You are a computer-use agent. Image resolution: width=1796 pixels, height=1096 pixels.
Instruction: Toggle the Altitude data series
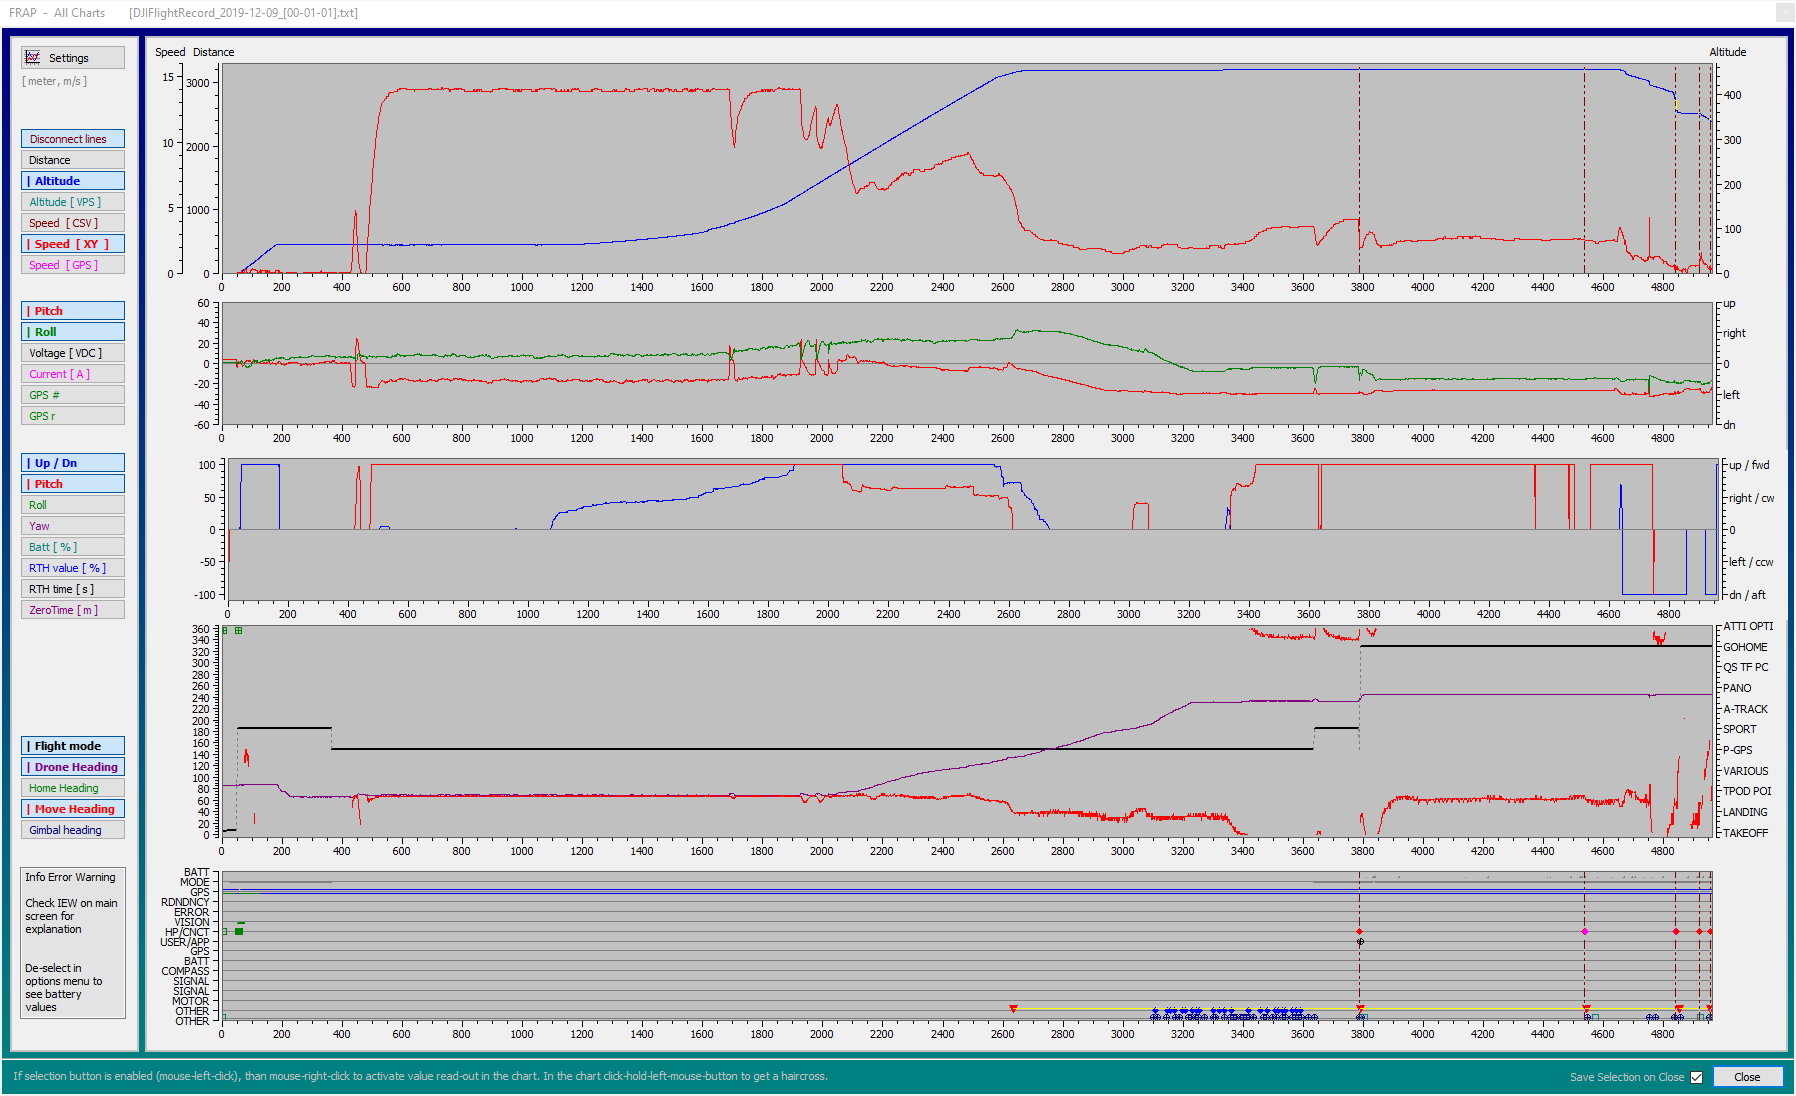point(73,181)
